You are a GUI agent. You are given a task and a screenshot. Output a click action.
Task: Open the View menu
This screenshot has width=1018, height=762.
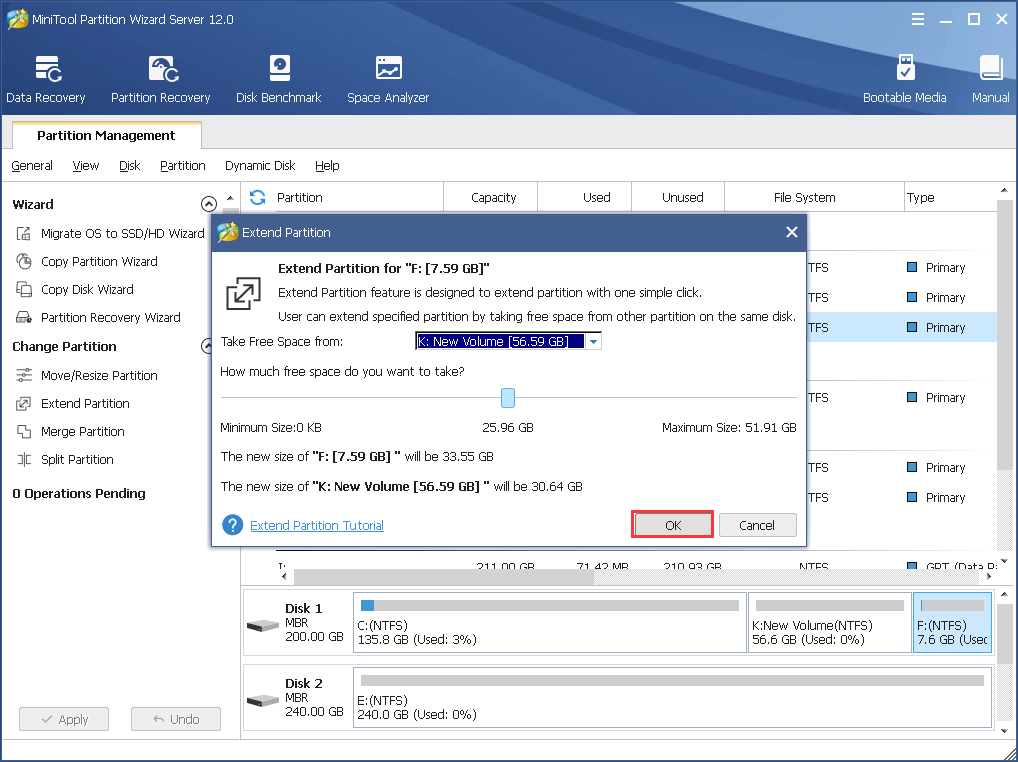86,166
